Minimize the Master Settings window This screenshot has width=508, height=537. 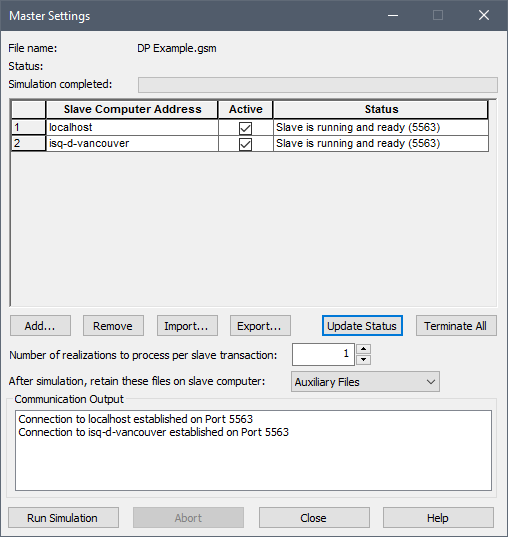point(393,15)
